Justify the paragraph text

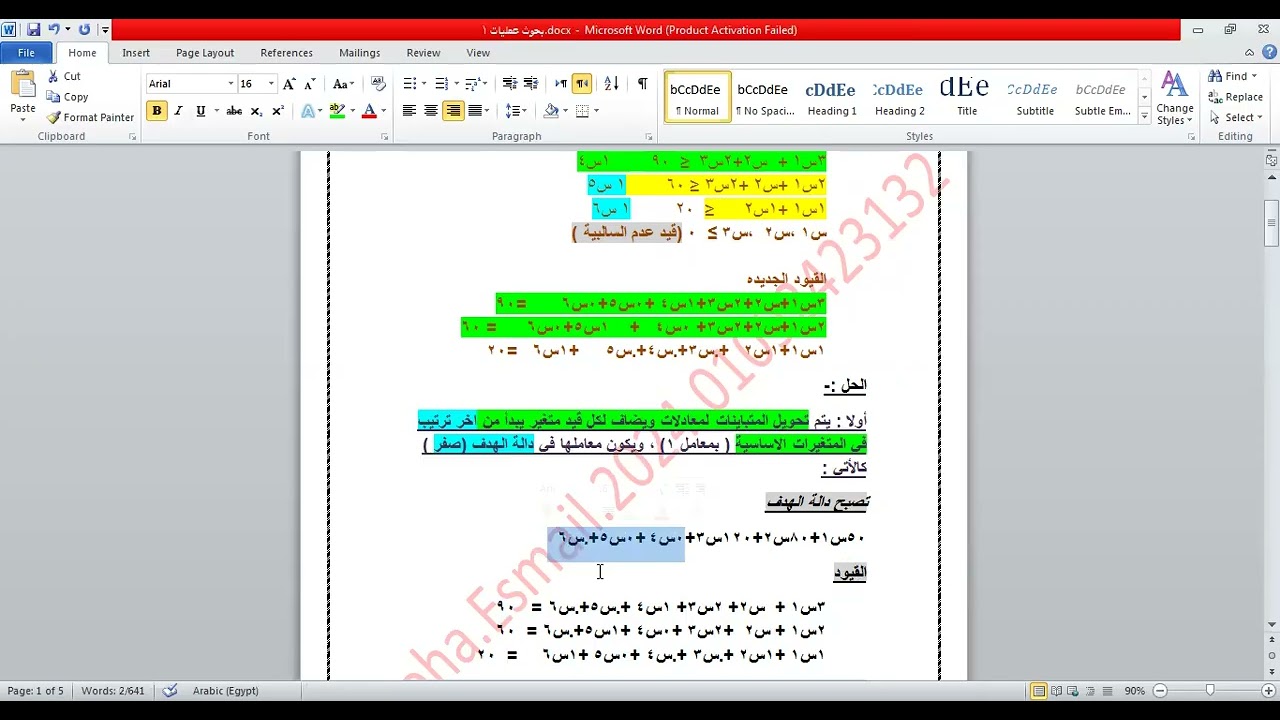point(475,111)
